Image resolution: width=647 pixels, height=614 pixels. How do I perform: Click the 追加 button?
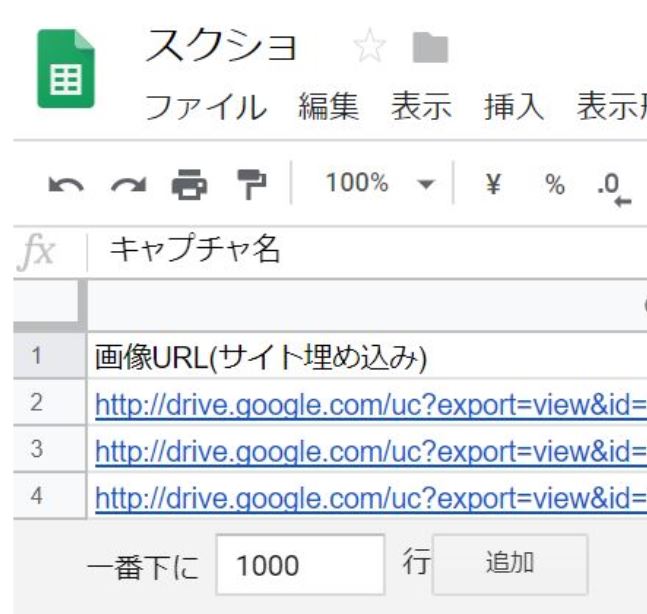(x=509, y=564)
